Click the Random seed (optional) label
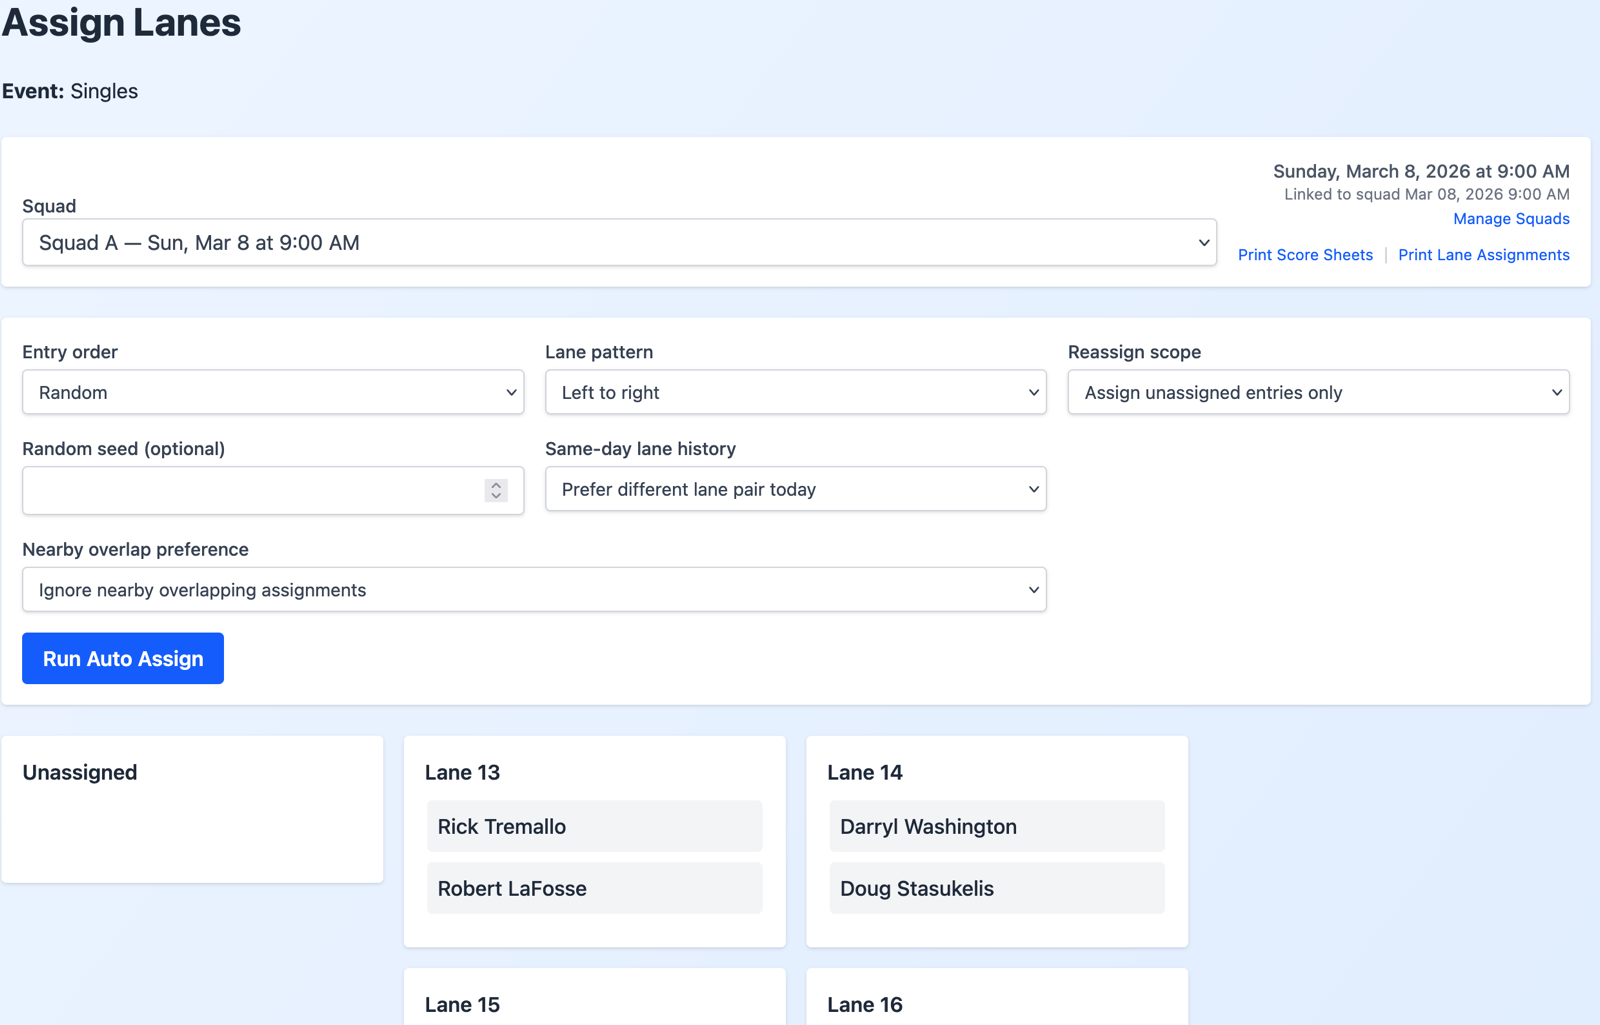The width and height of the screenshot is (1600, 1025). (x=124, y=449)
